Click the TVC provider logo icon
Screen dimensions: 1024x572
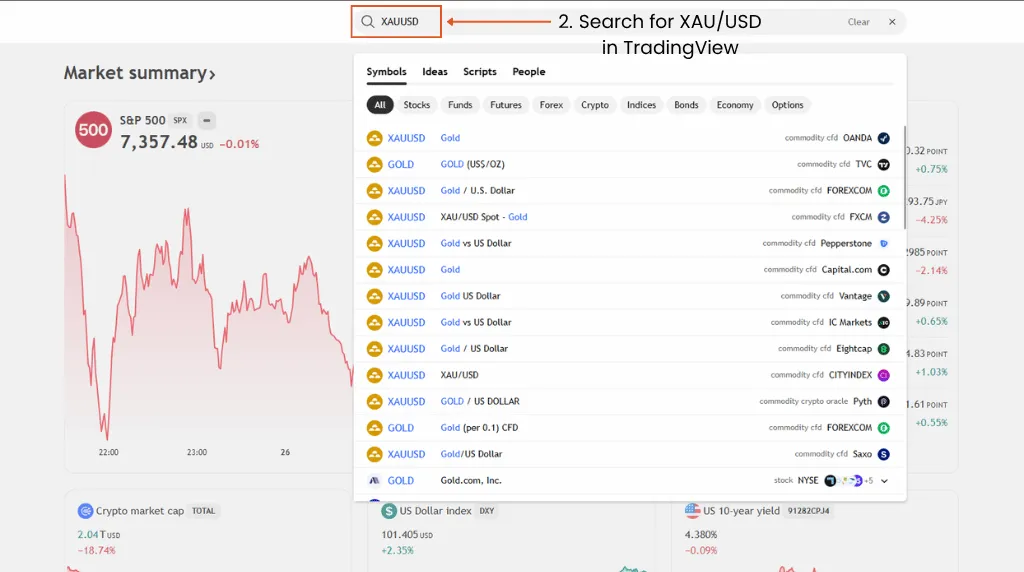click(x=884, y=165)
